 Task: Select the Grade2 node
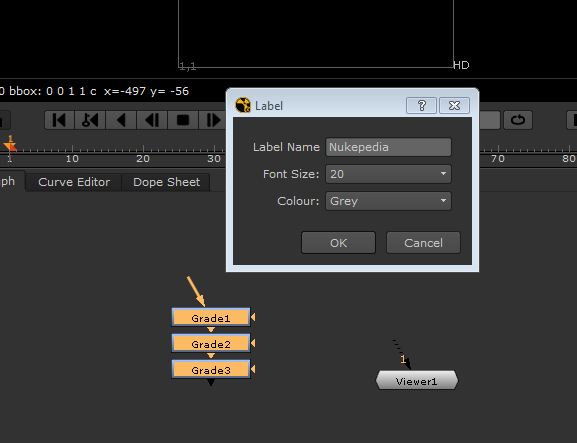point(211,344)
